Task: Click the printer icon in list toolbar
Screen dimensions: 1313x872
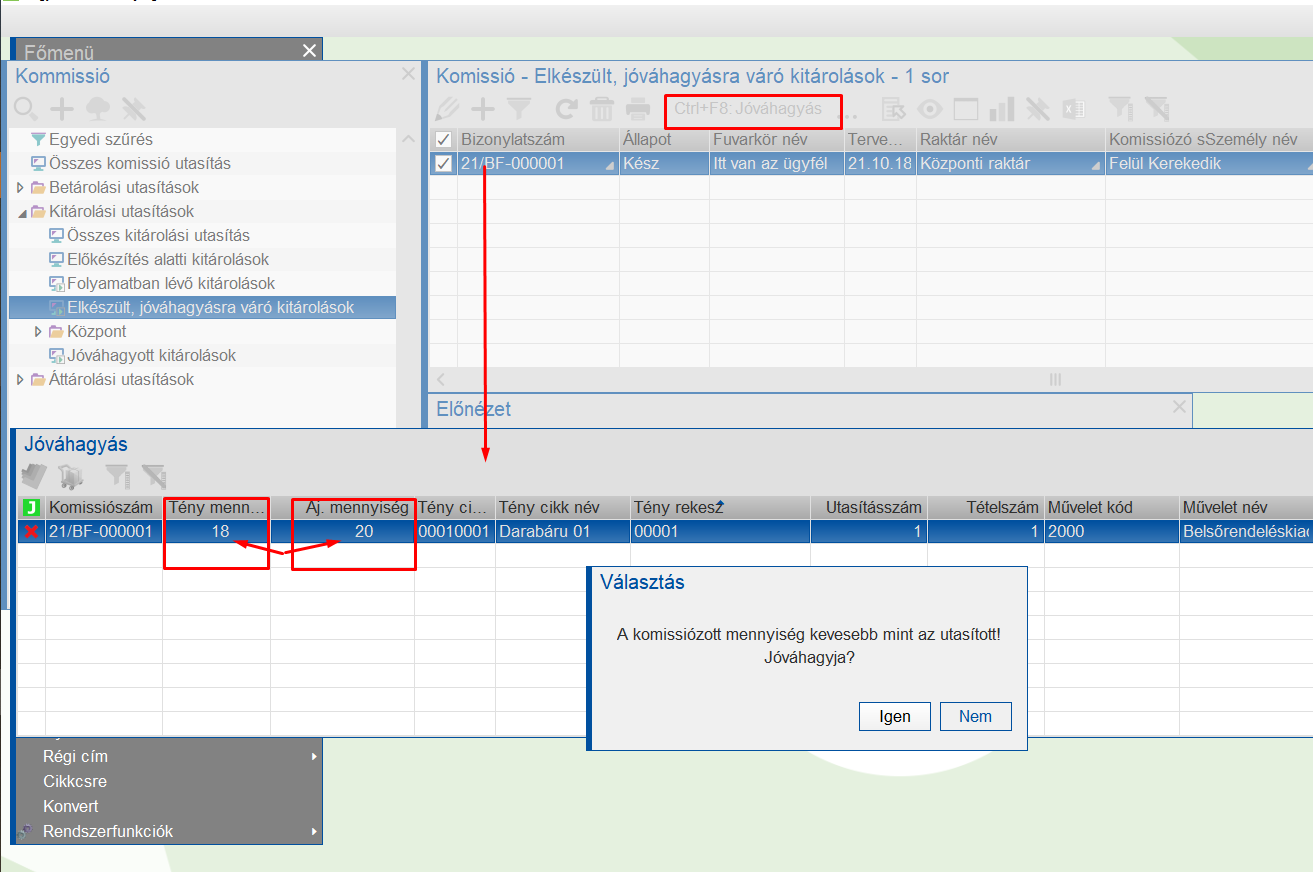Action: [x=638, y=109]
